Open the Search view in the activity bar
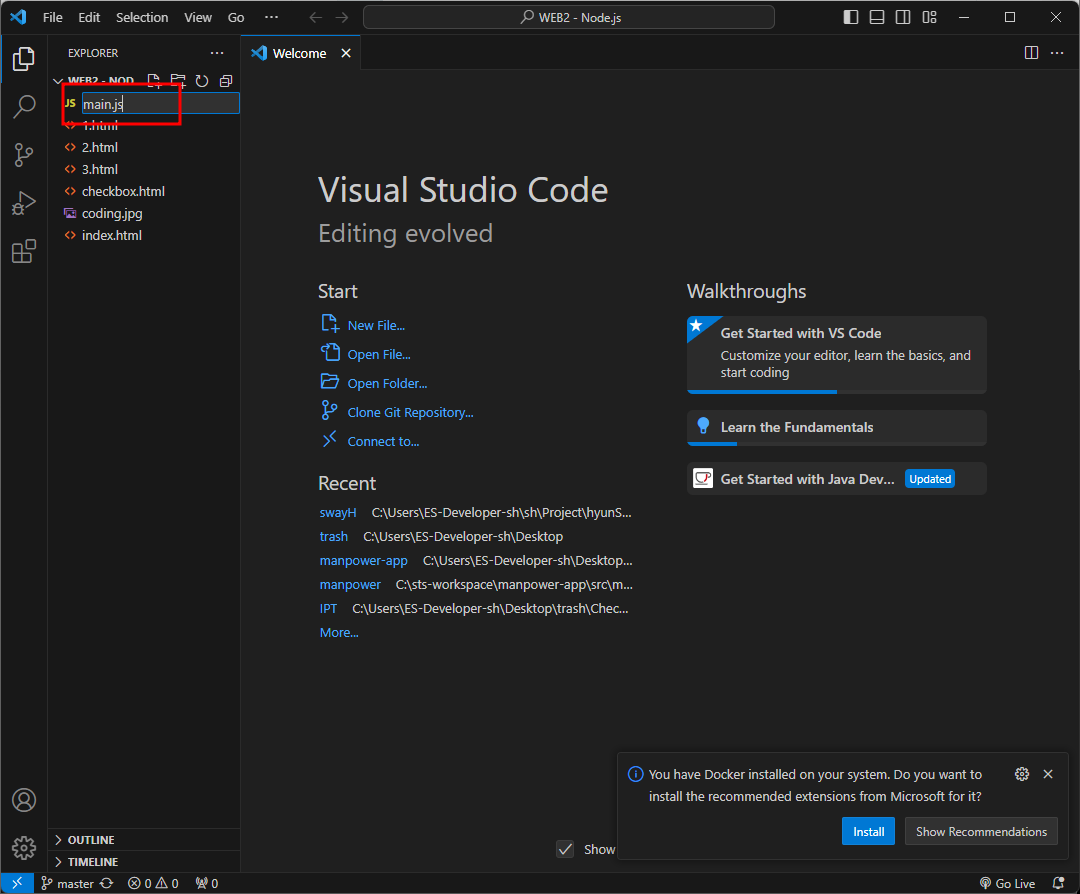 [23, 107]
